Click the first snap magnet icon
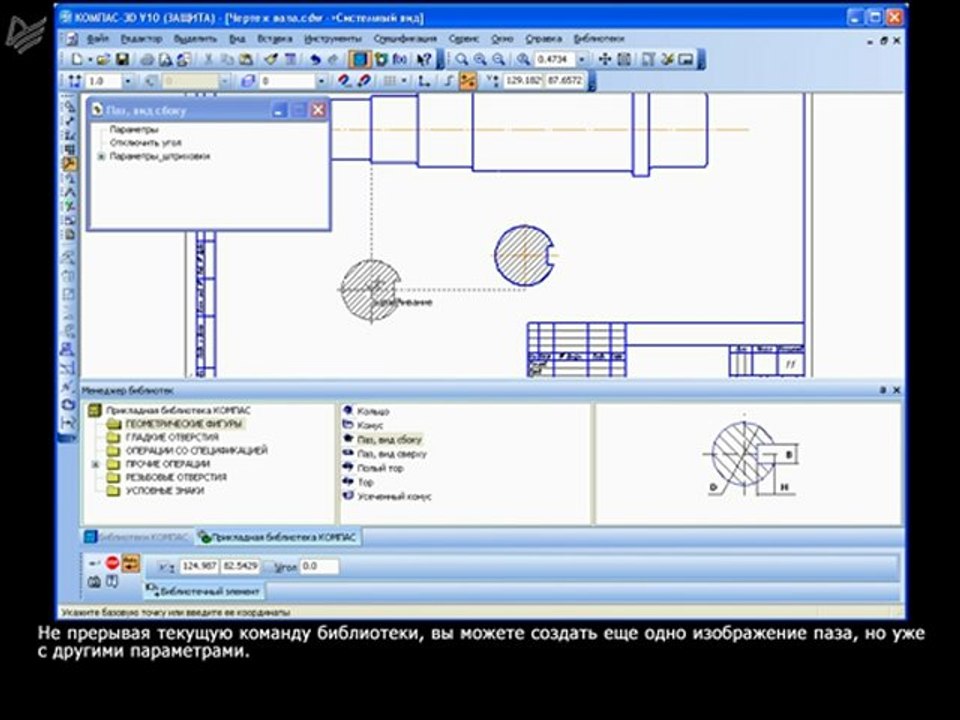 point(344,81)
